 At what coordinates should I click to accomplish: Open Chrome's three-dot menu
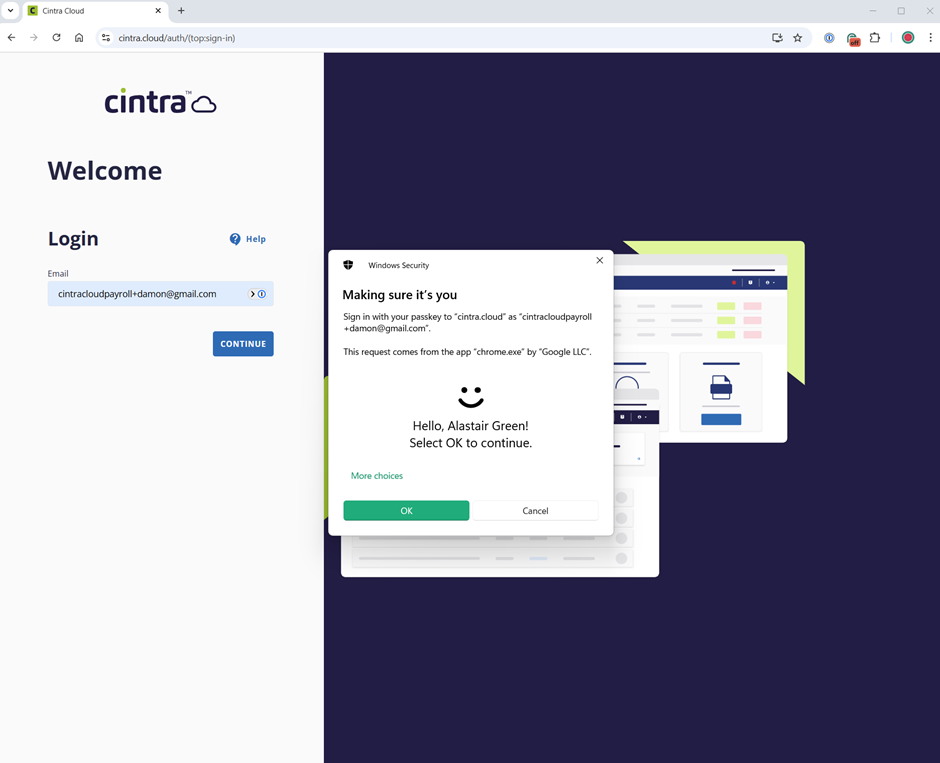[x=930, y=38]
